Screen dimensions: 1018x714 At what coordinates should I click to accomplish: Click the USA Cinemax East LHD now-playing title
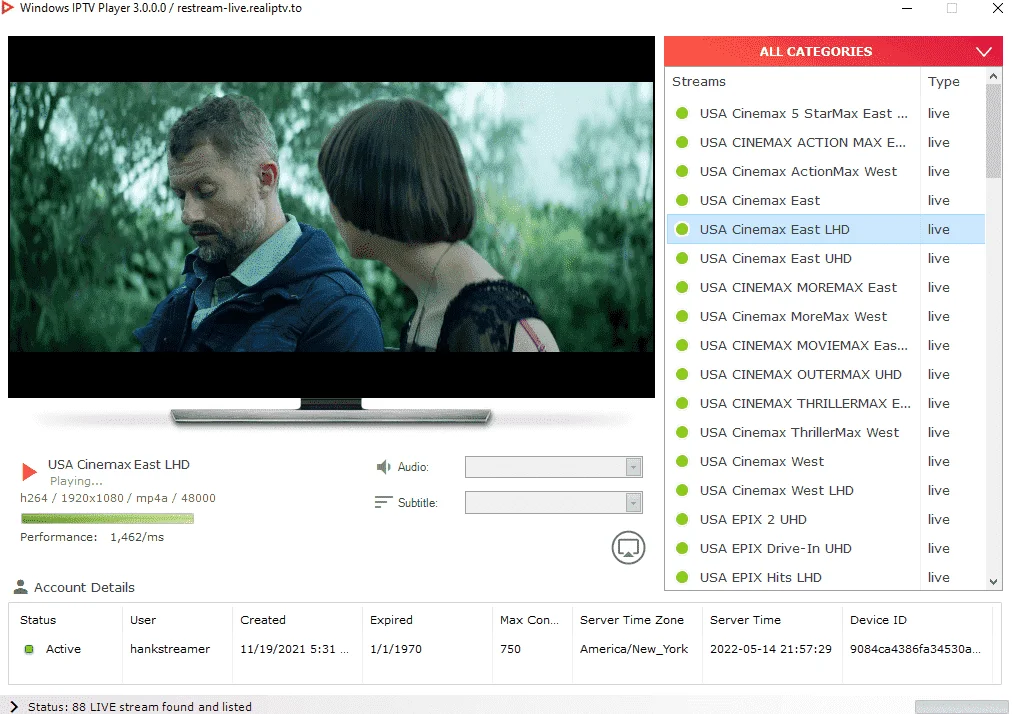tap(119, 465)
